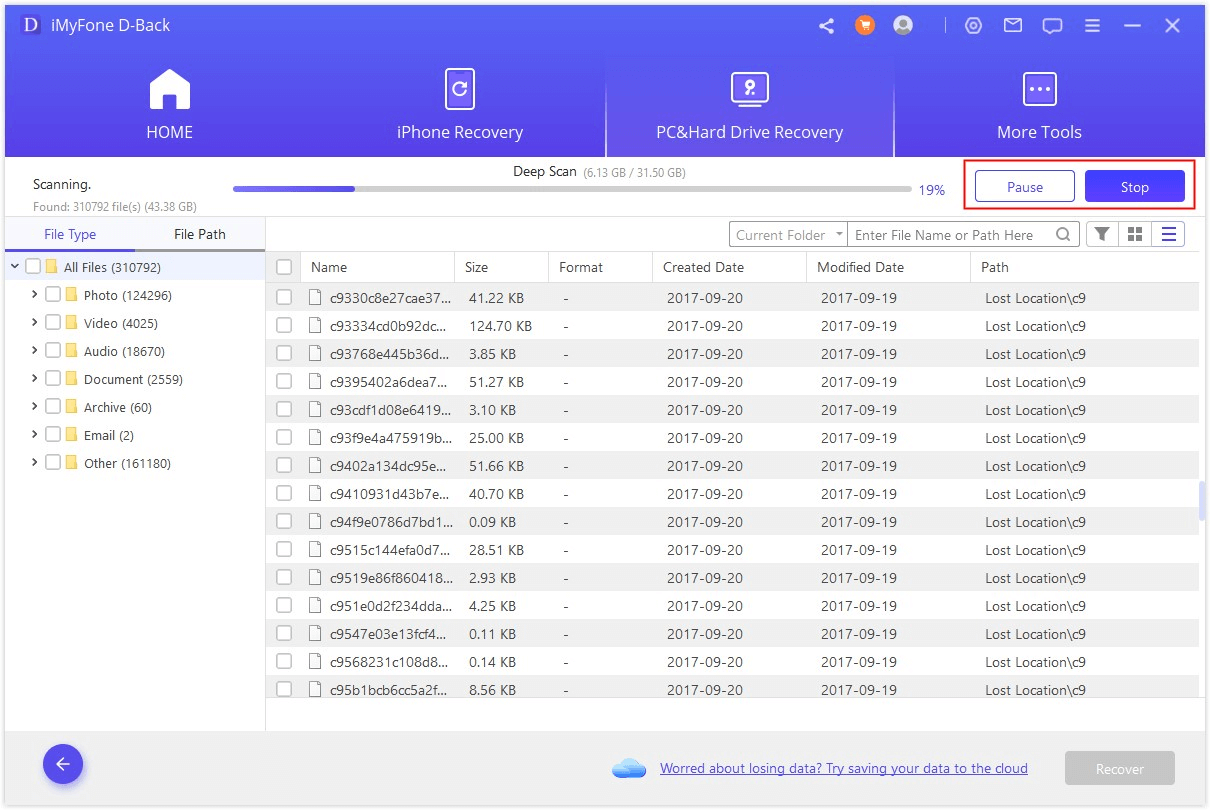Click the Recover button
Image resolution: width=1210 pixels, height=810 pixels.
coord(1120,769)
